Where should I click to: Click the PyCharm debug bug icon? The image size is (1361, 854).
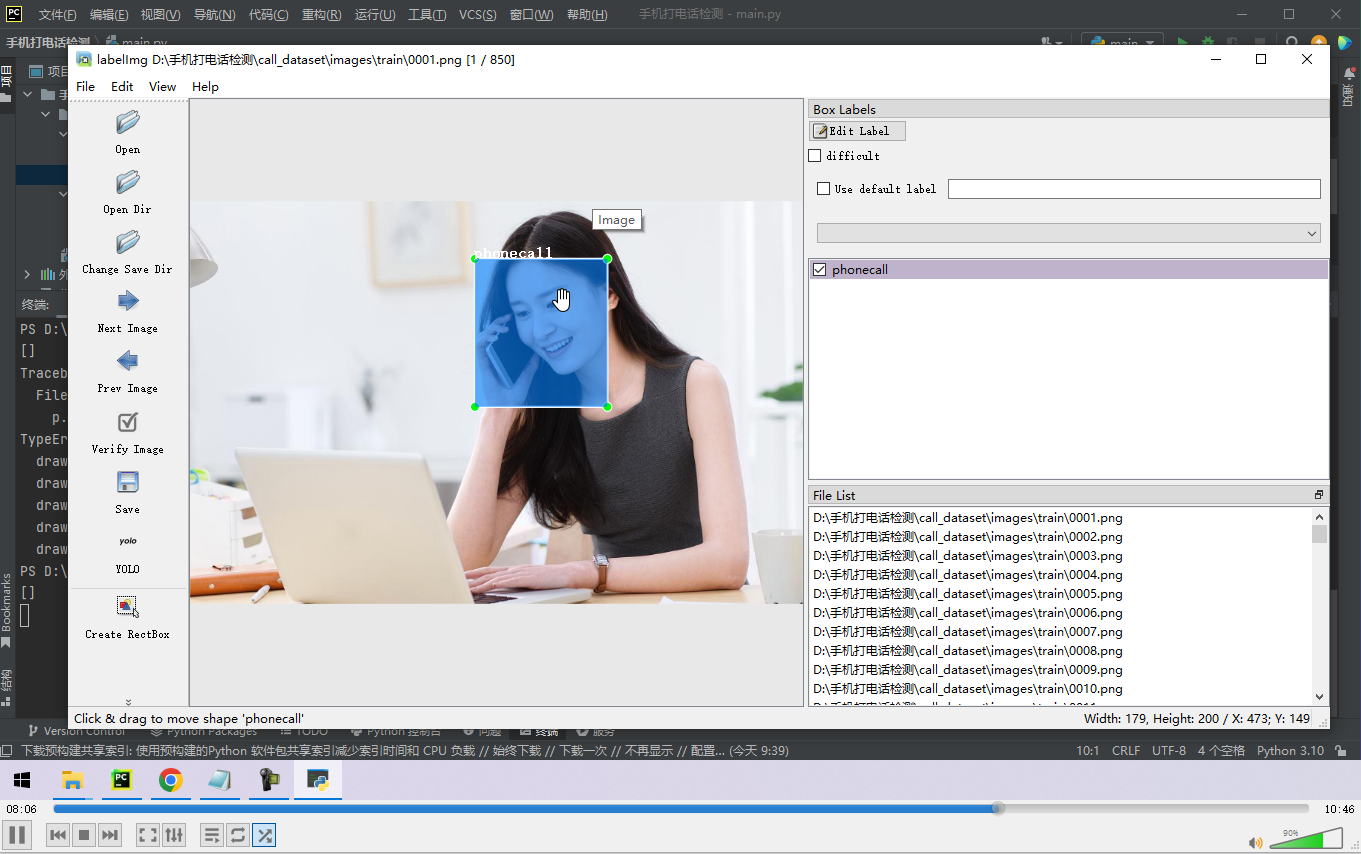pos(1208,43)
